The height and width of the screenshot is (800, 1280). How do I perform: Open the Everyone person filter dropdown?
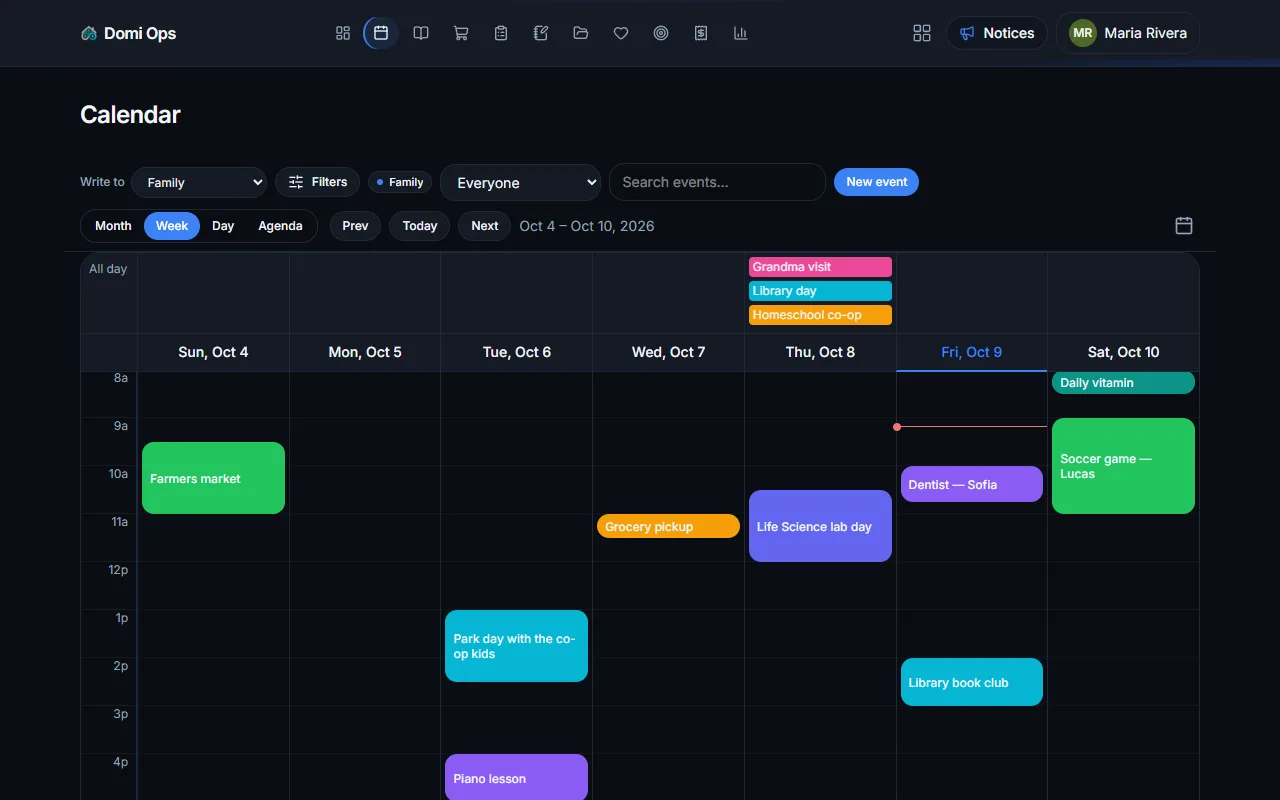click(x=520, y=182)
